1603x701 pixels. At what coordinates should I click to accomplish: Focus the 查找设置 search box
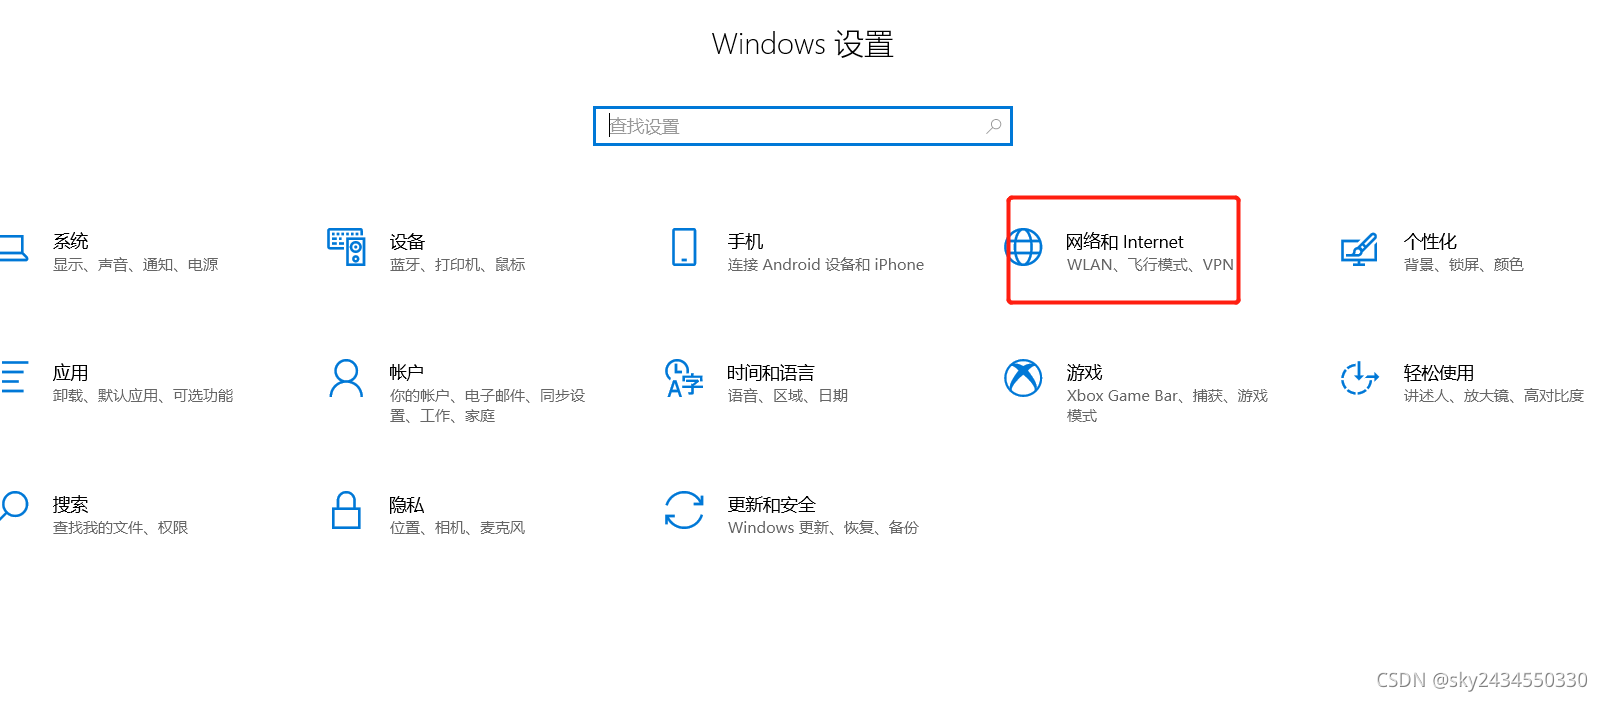(802, 126)
